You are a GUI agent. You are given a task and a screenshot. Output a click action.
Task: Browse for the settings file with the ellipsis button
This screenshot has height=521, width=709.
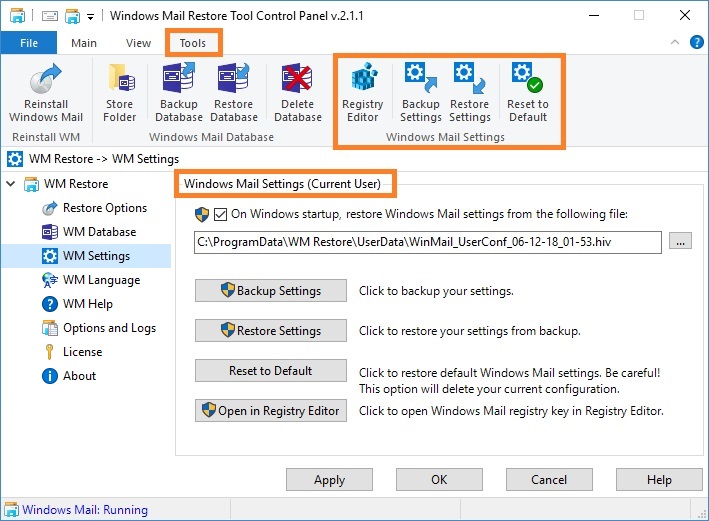pyautogui.click(x=680, y=242)
